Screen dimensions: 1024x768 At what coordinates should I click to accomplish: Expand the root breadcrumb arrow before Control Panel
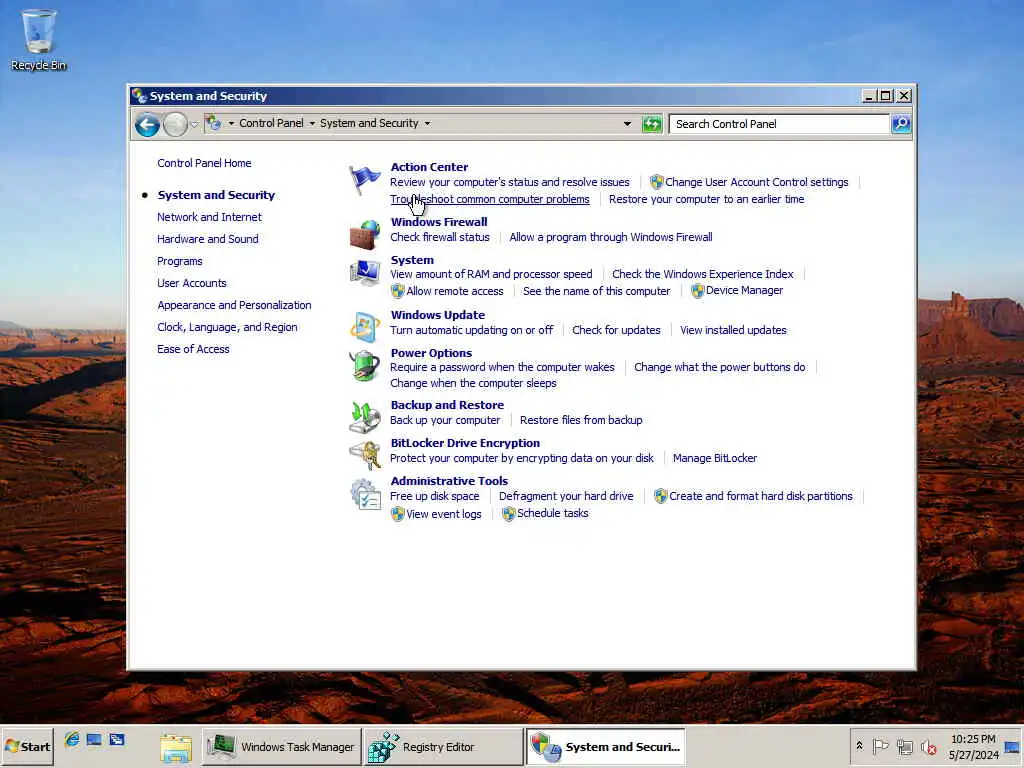[231, 123]
